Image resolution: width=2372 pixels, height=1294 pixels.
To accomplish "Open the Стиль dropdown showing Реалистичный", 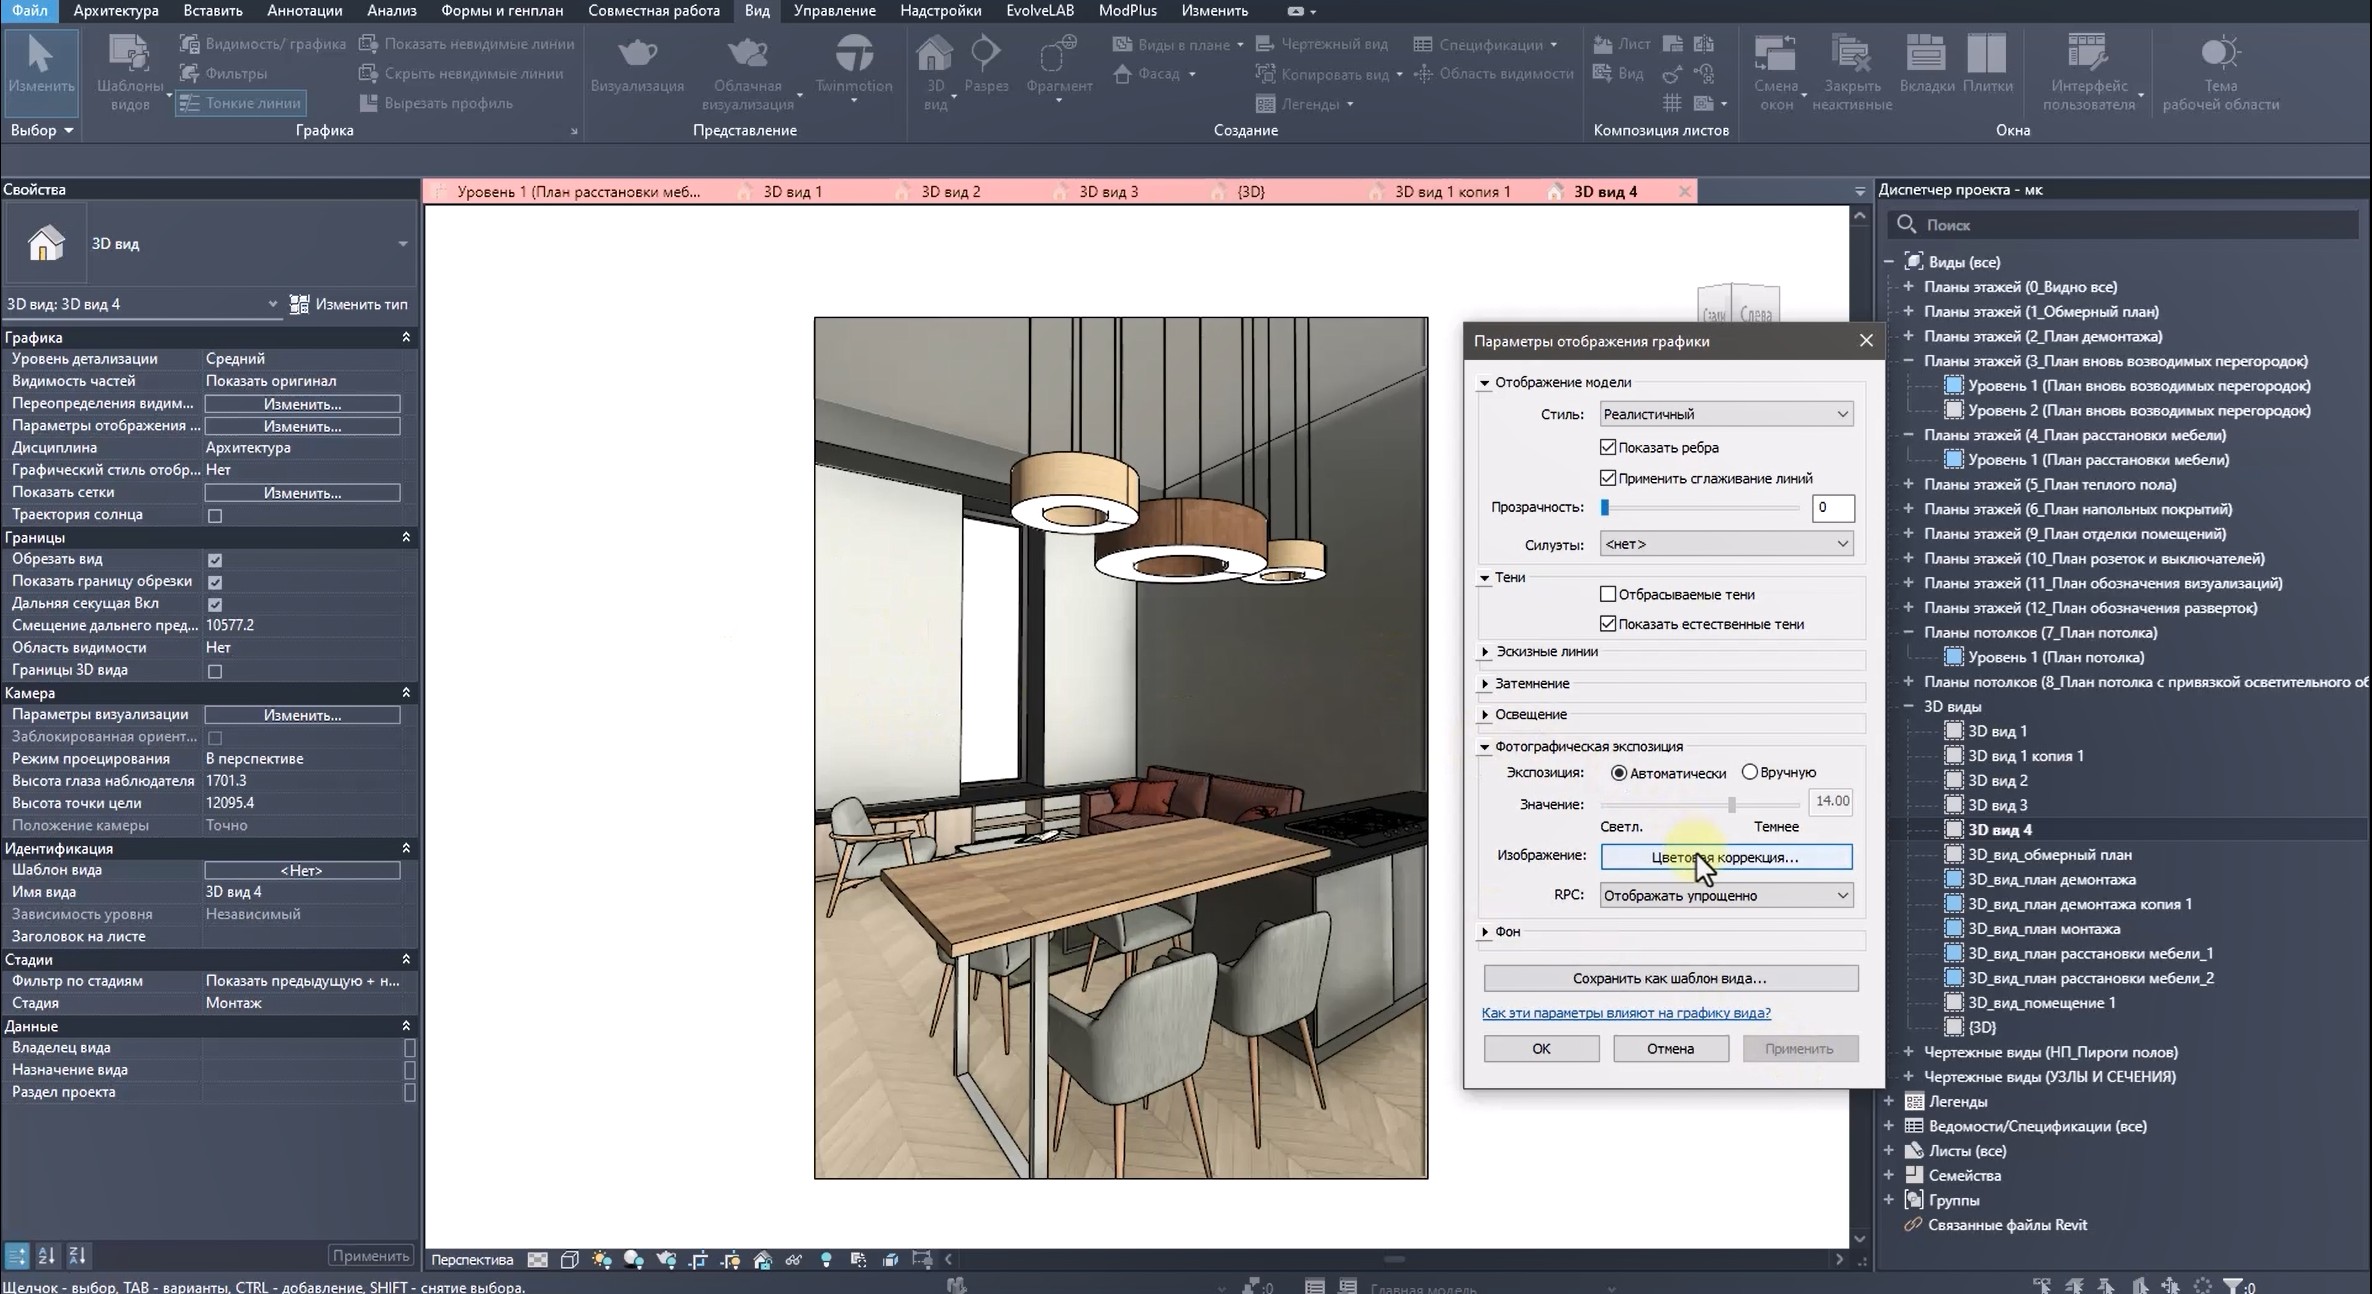I will (1725, 413).
